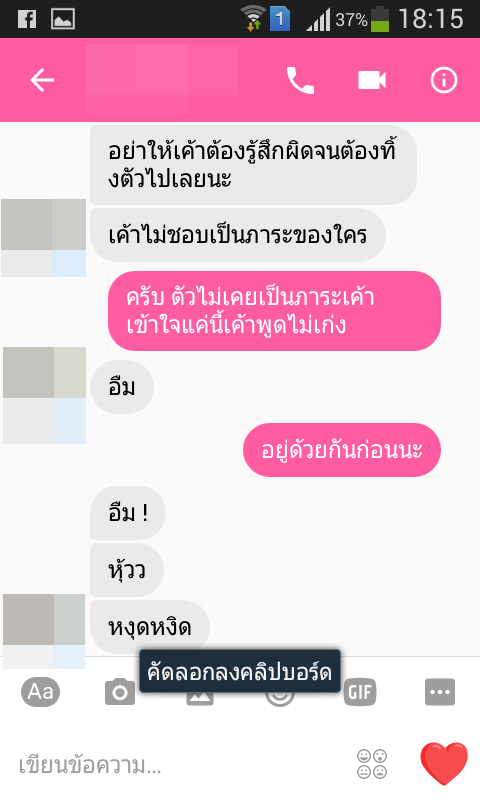Go back using the arrow icon

tap(42, 80)
